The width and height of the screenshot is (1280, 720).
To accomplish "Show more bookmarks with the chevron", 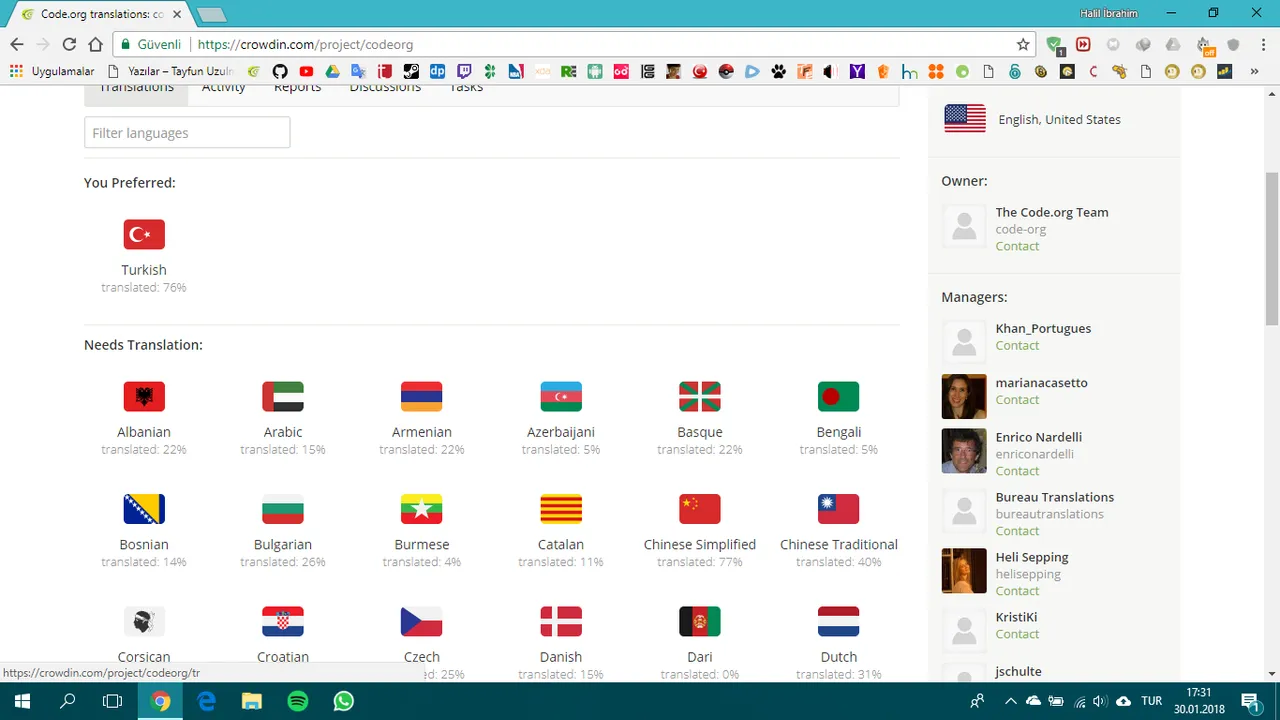I will 1254,71.
